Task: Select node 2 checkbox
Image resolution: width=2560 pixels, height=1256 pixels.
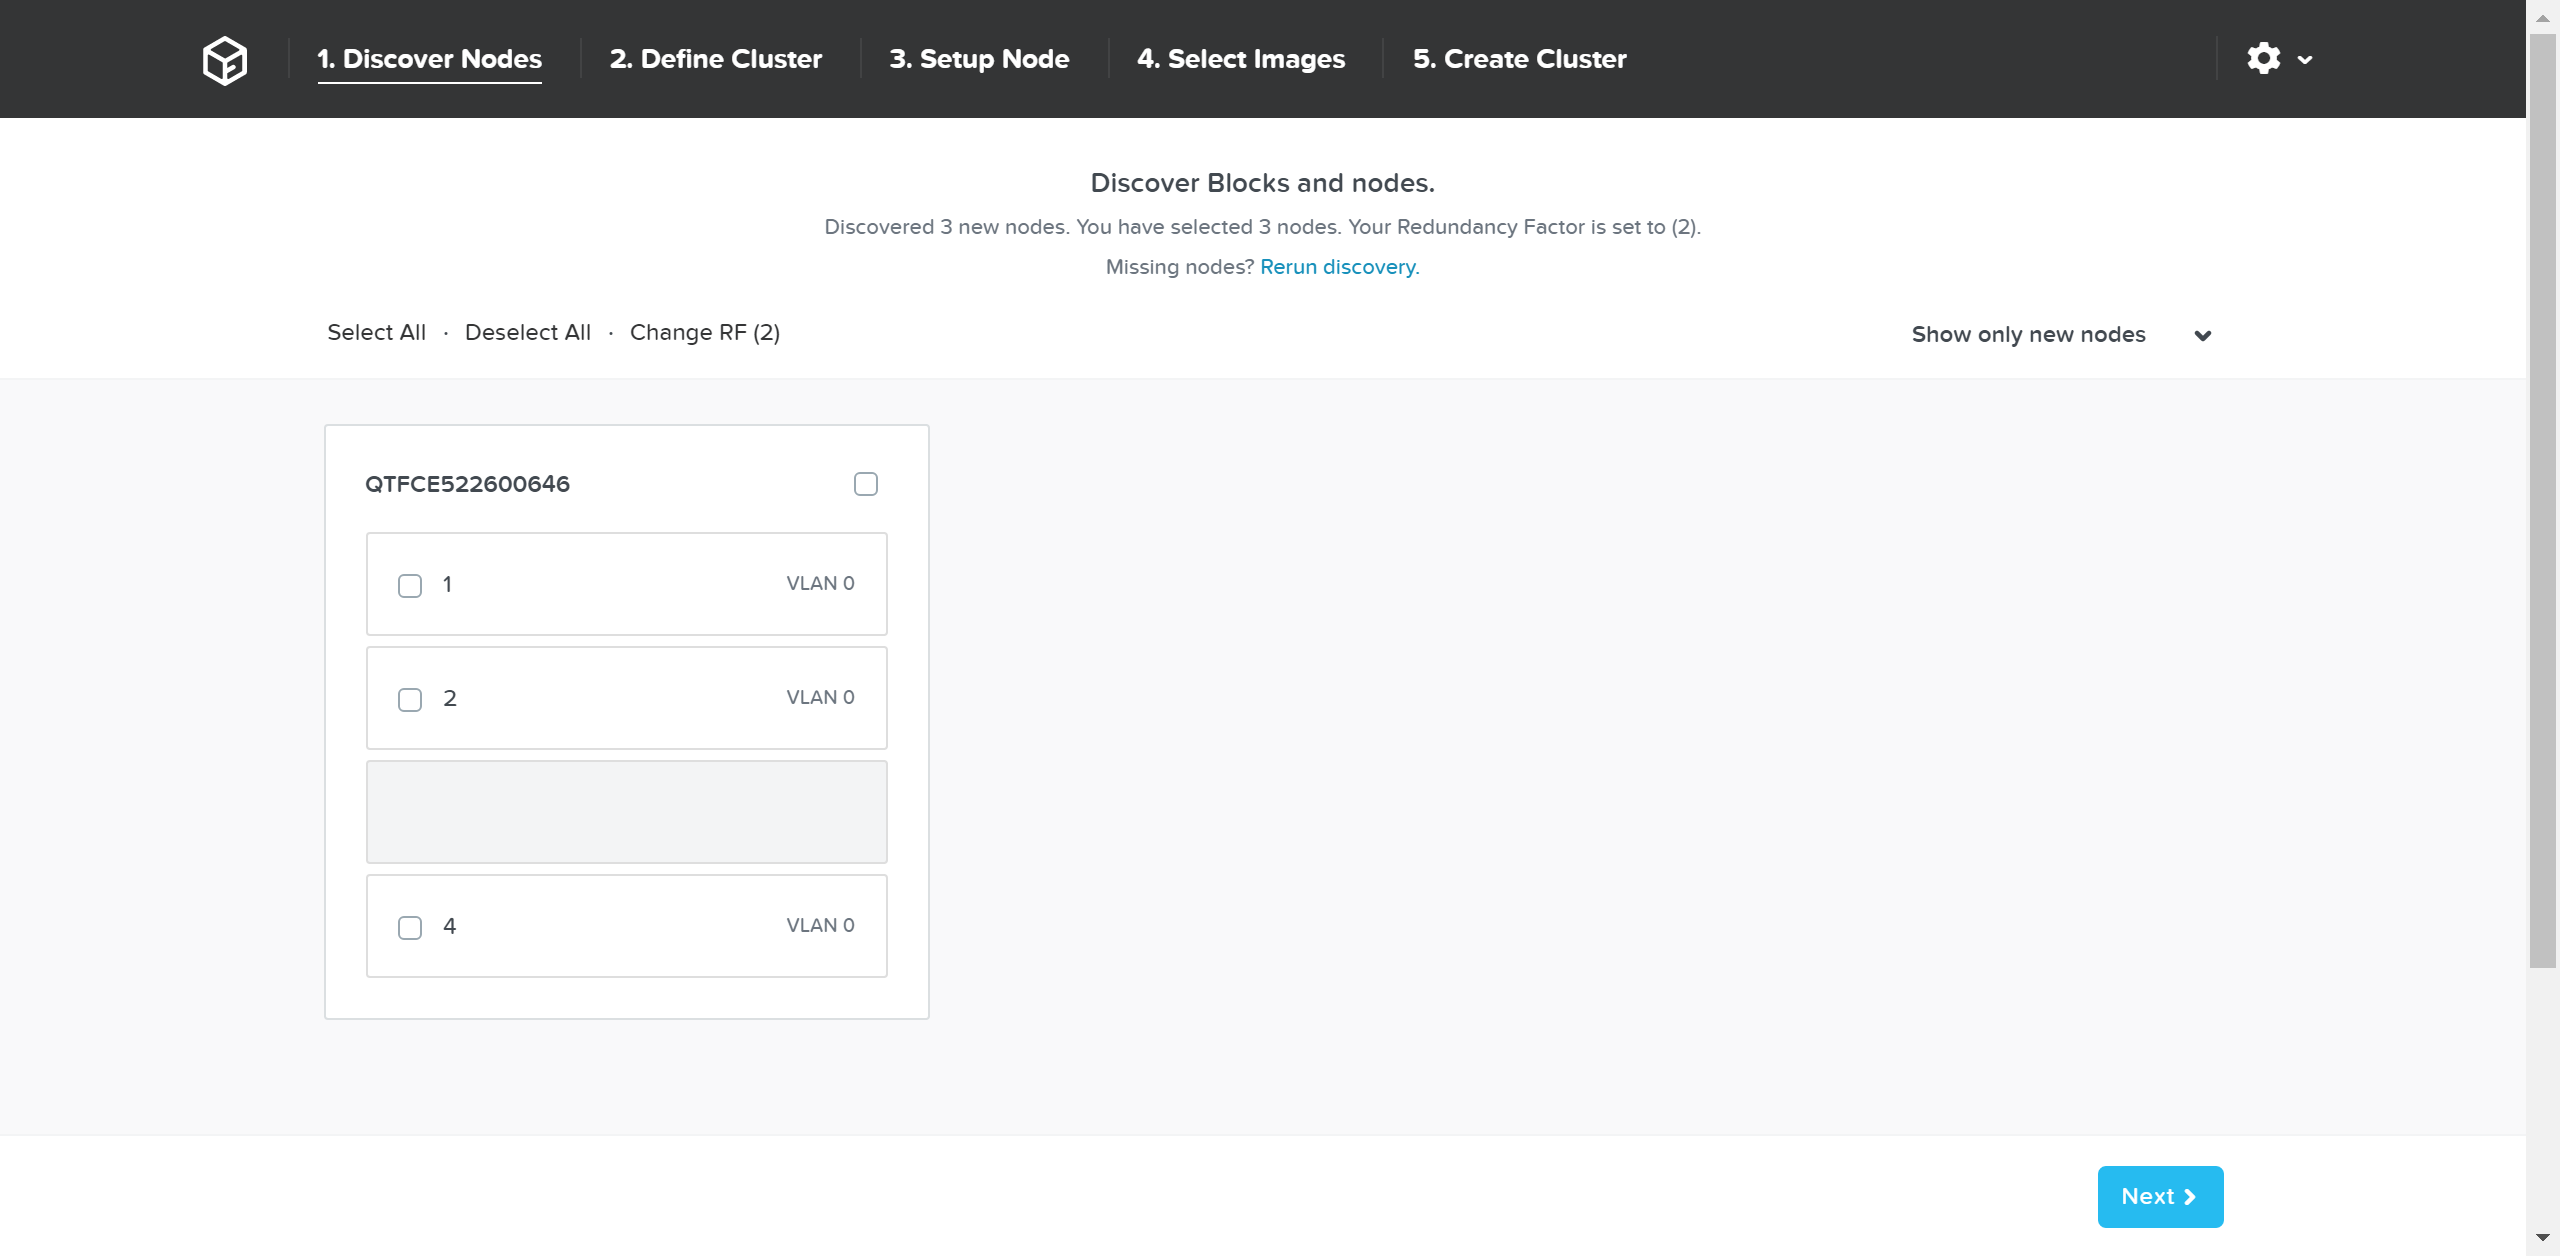Action: pos(409,700)
